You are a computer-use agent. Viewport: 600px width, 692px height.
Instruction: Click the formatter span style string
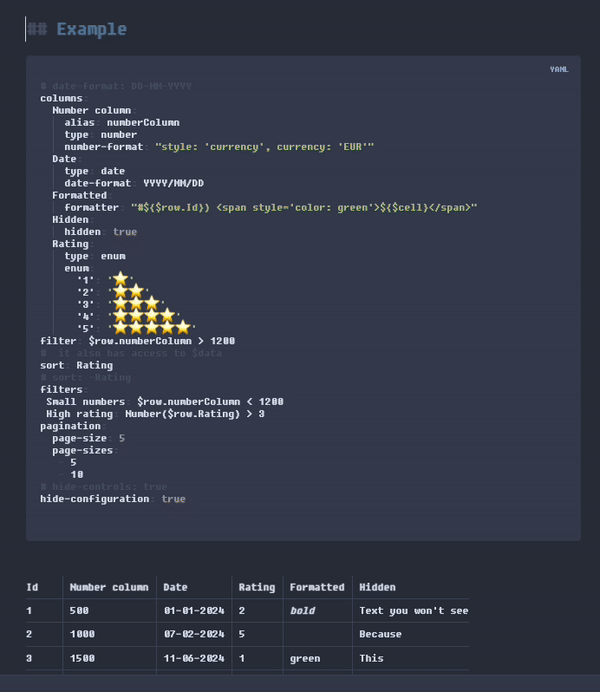[304, 207]
